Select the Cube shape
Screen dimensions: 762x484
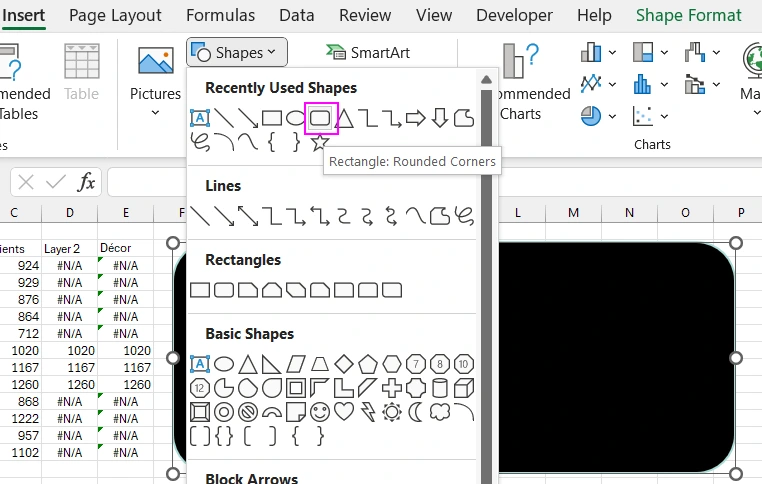[x=464, y=388]
